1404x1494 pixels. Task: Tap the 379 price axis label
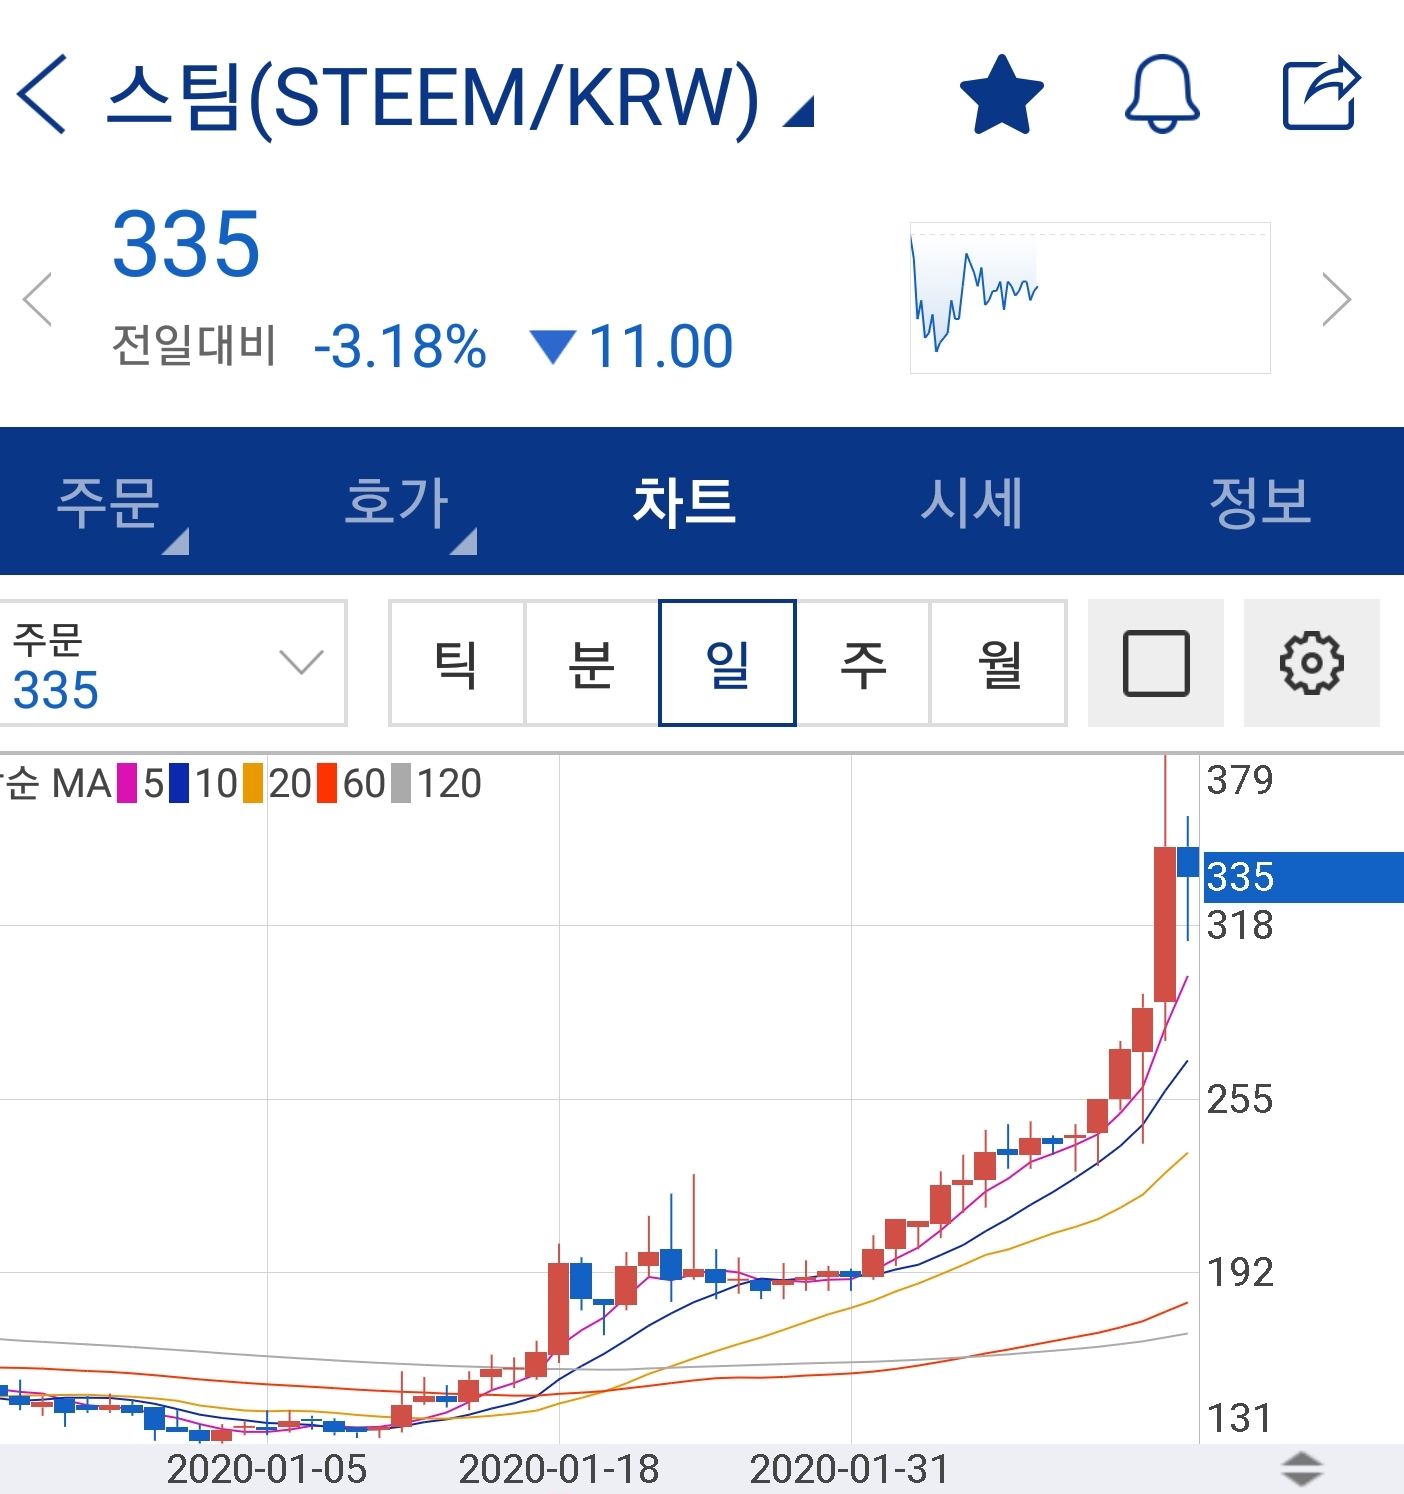pos(1240,780)
